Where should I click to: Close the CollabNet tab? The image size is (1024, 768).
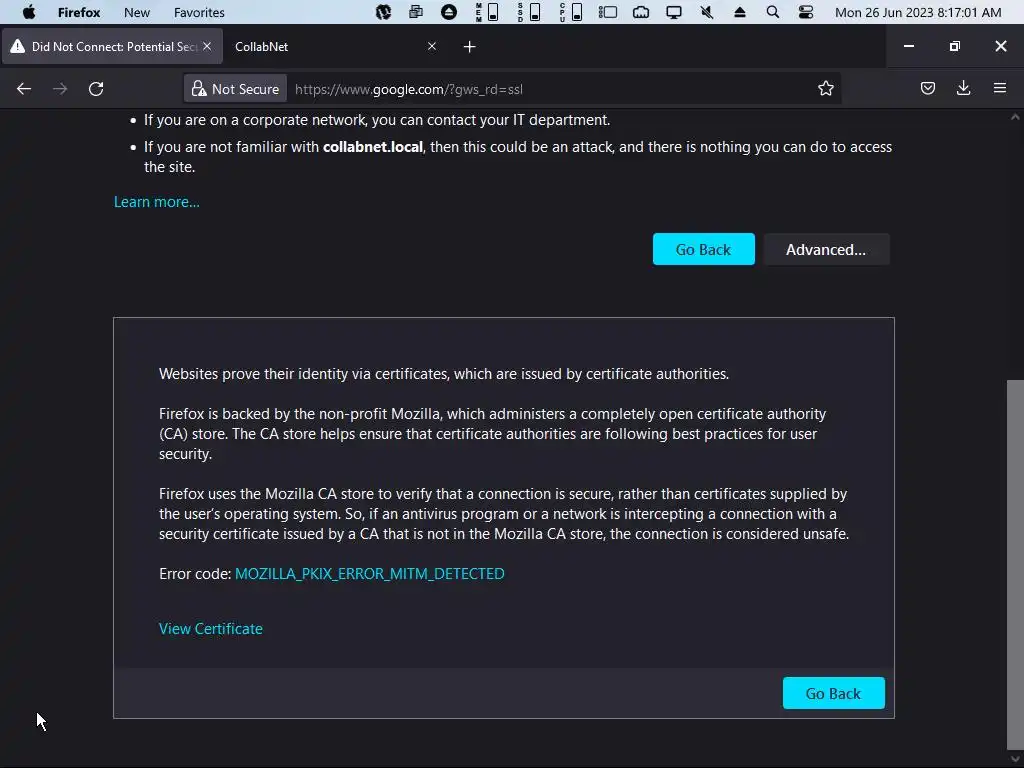432,46
